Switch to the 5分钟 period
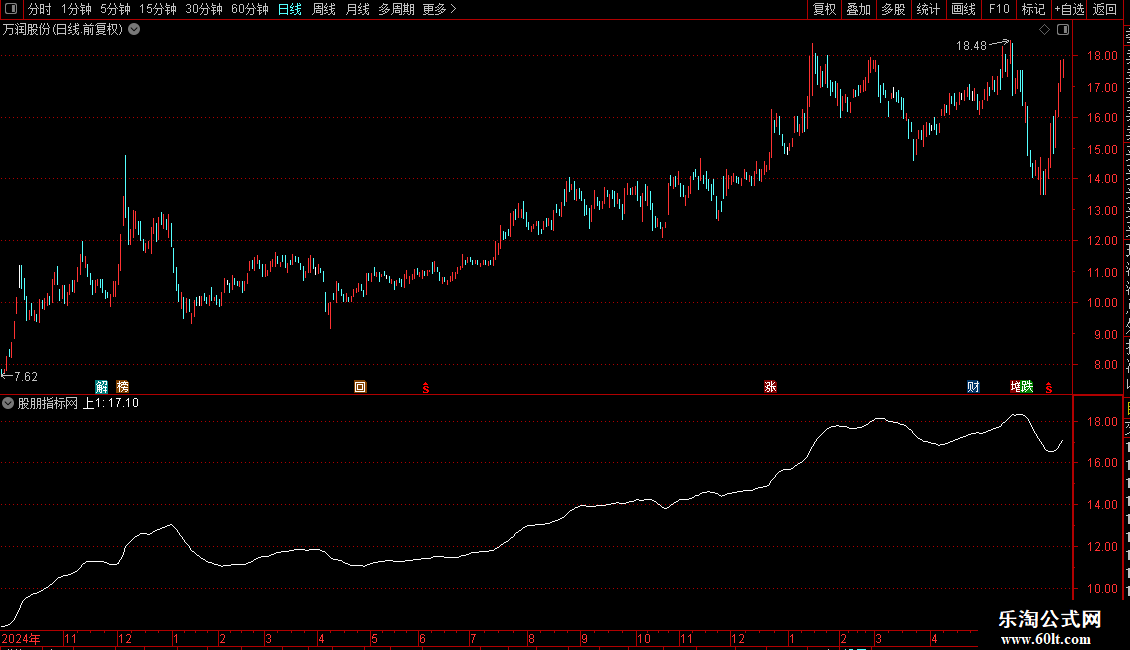The height and width of the screenshot is (650, 1130). coord(115,9)
